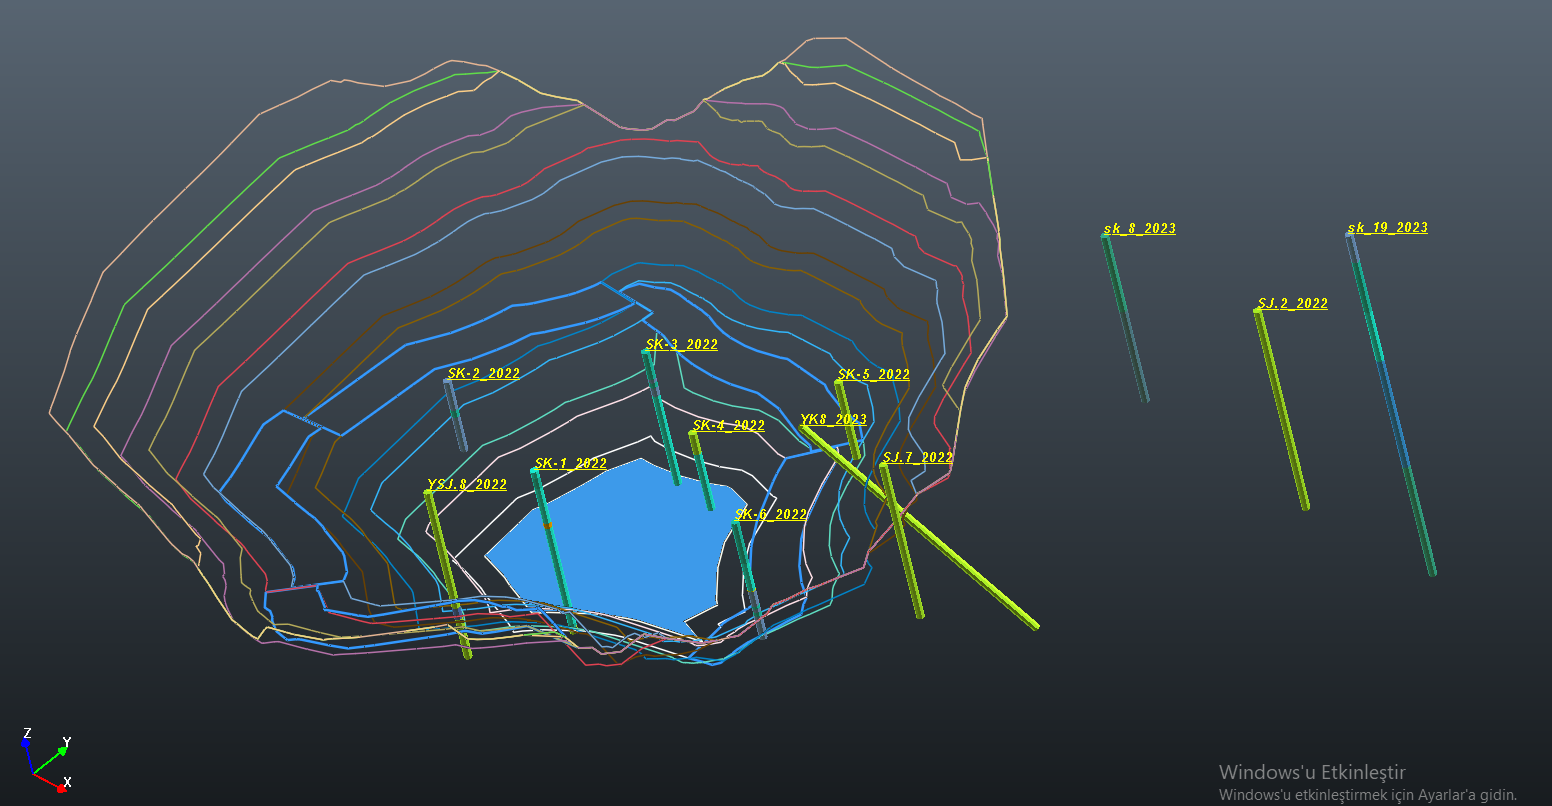This screenshot has width=1552, height=806.
Task: Click the red X axis arrow tip
Action: point(61,788)
